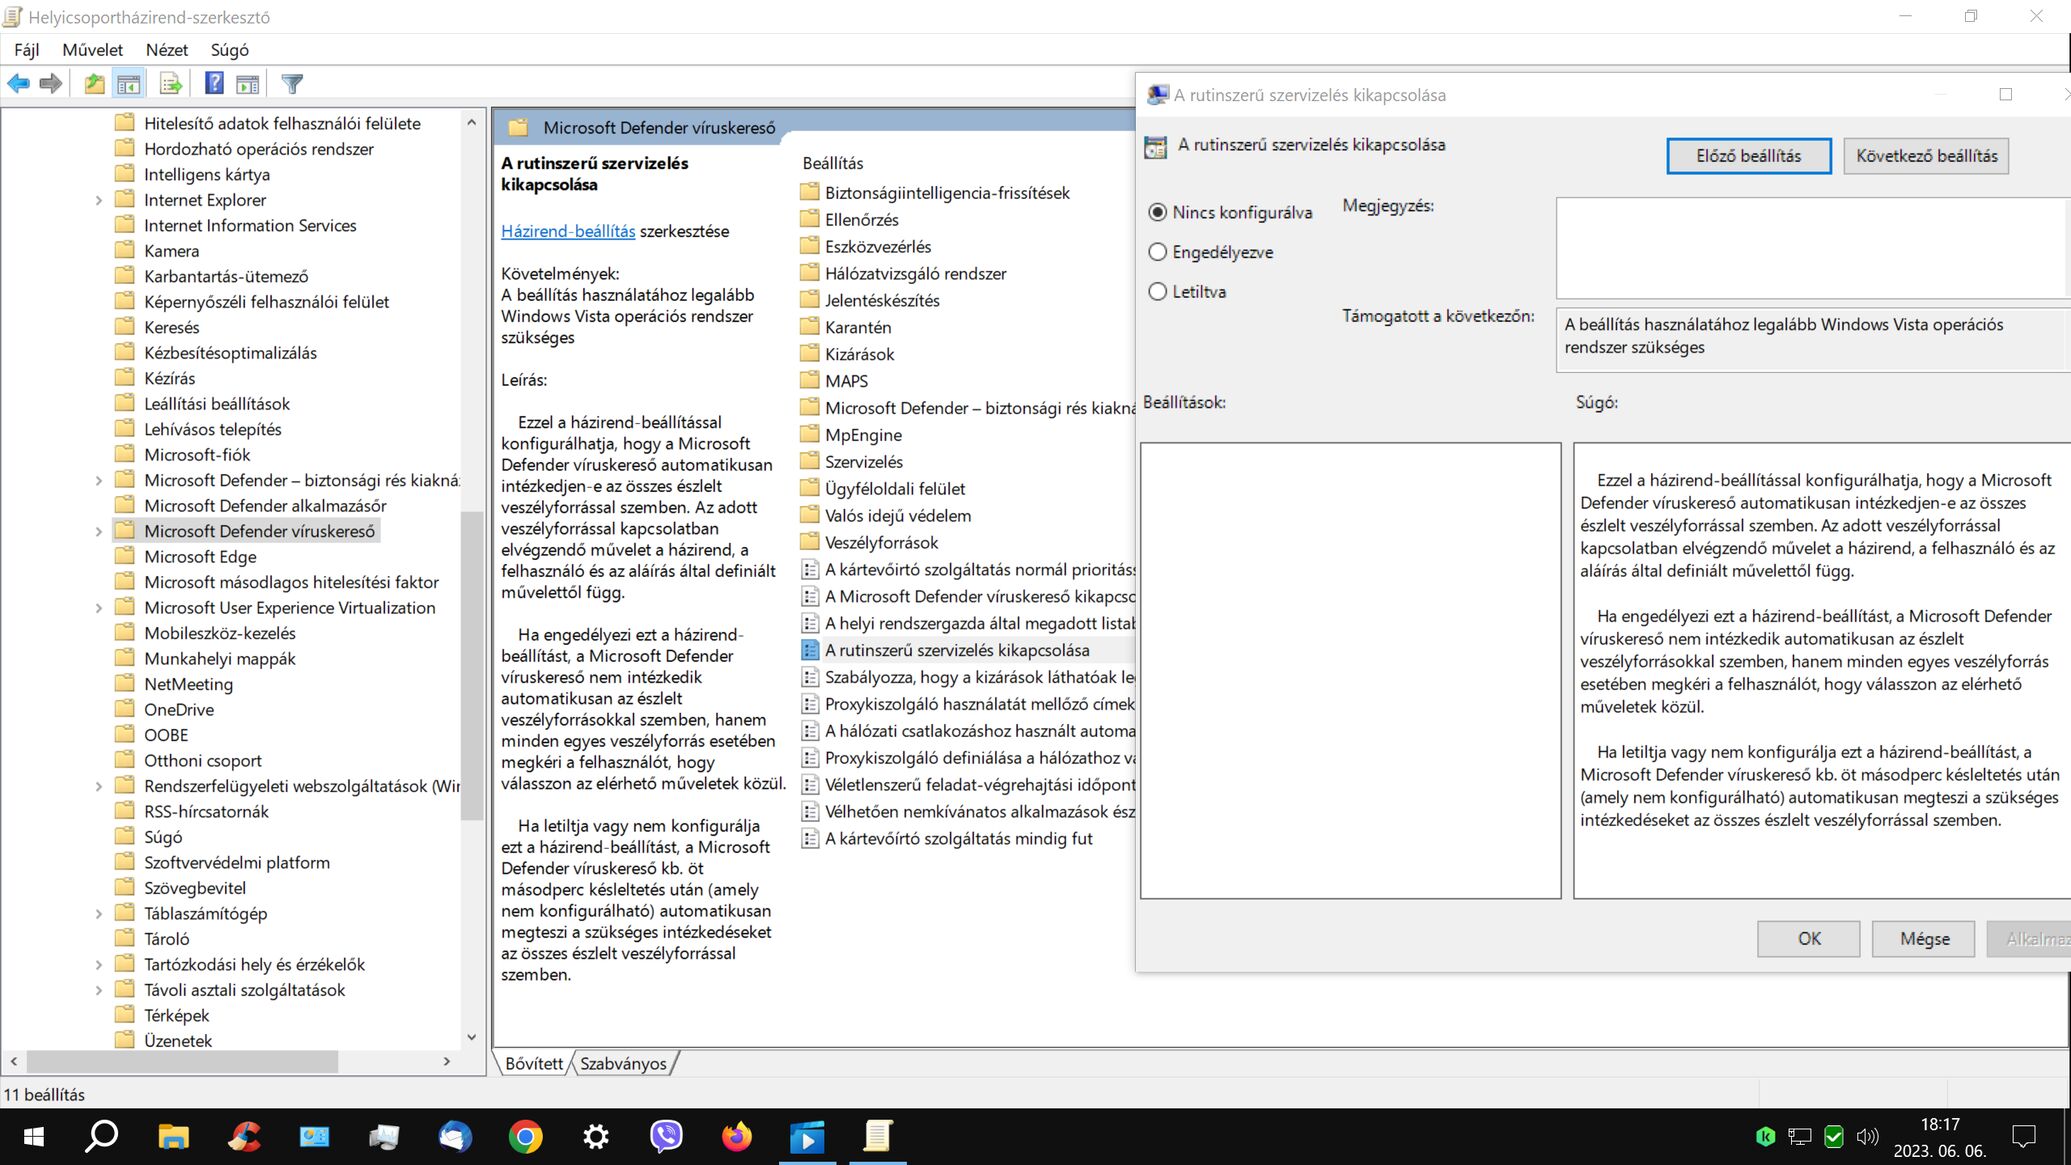
Task: Click the Export list toolbar icon
Action: 171,84
